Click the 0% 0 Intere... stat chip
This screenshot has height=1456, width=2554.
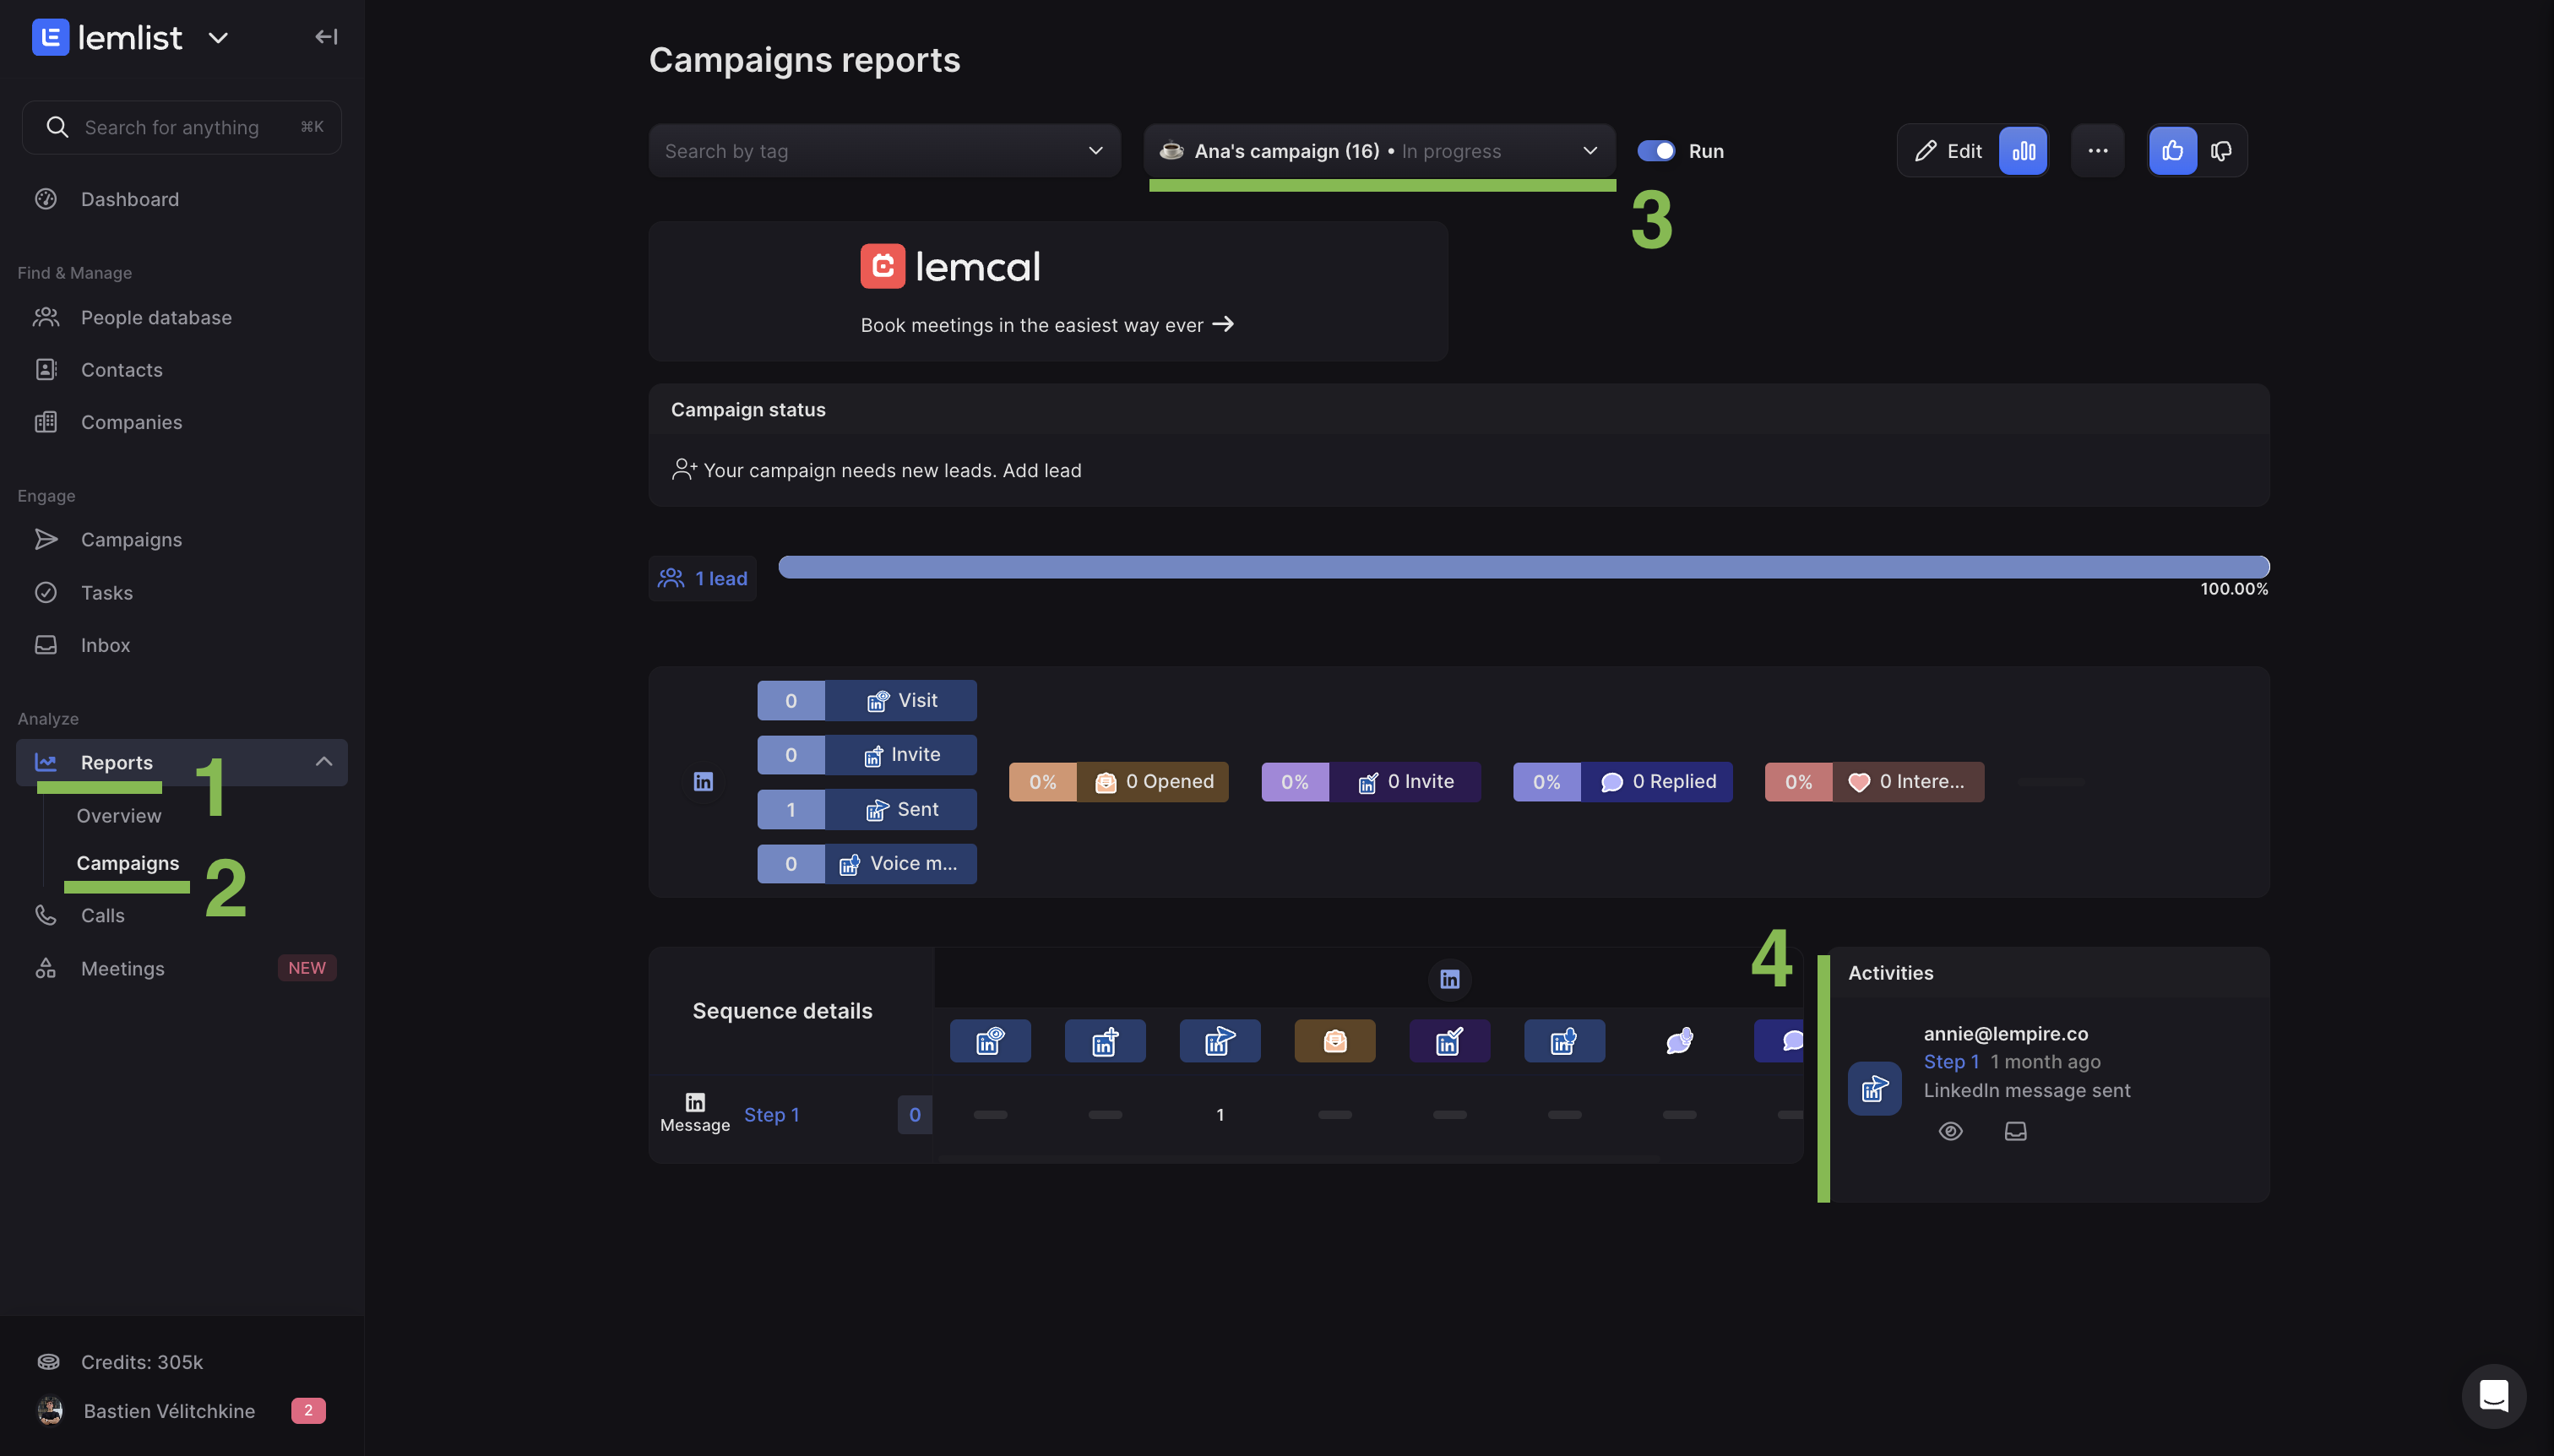coord(1875,782)
